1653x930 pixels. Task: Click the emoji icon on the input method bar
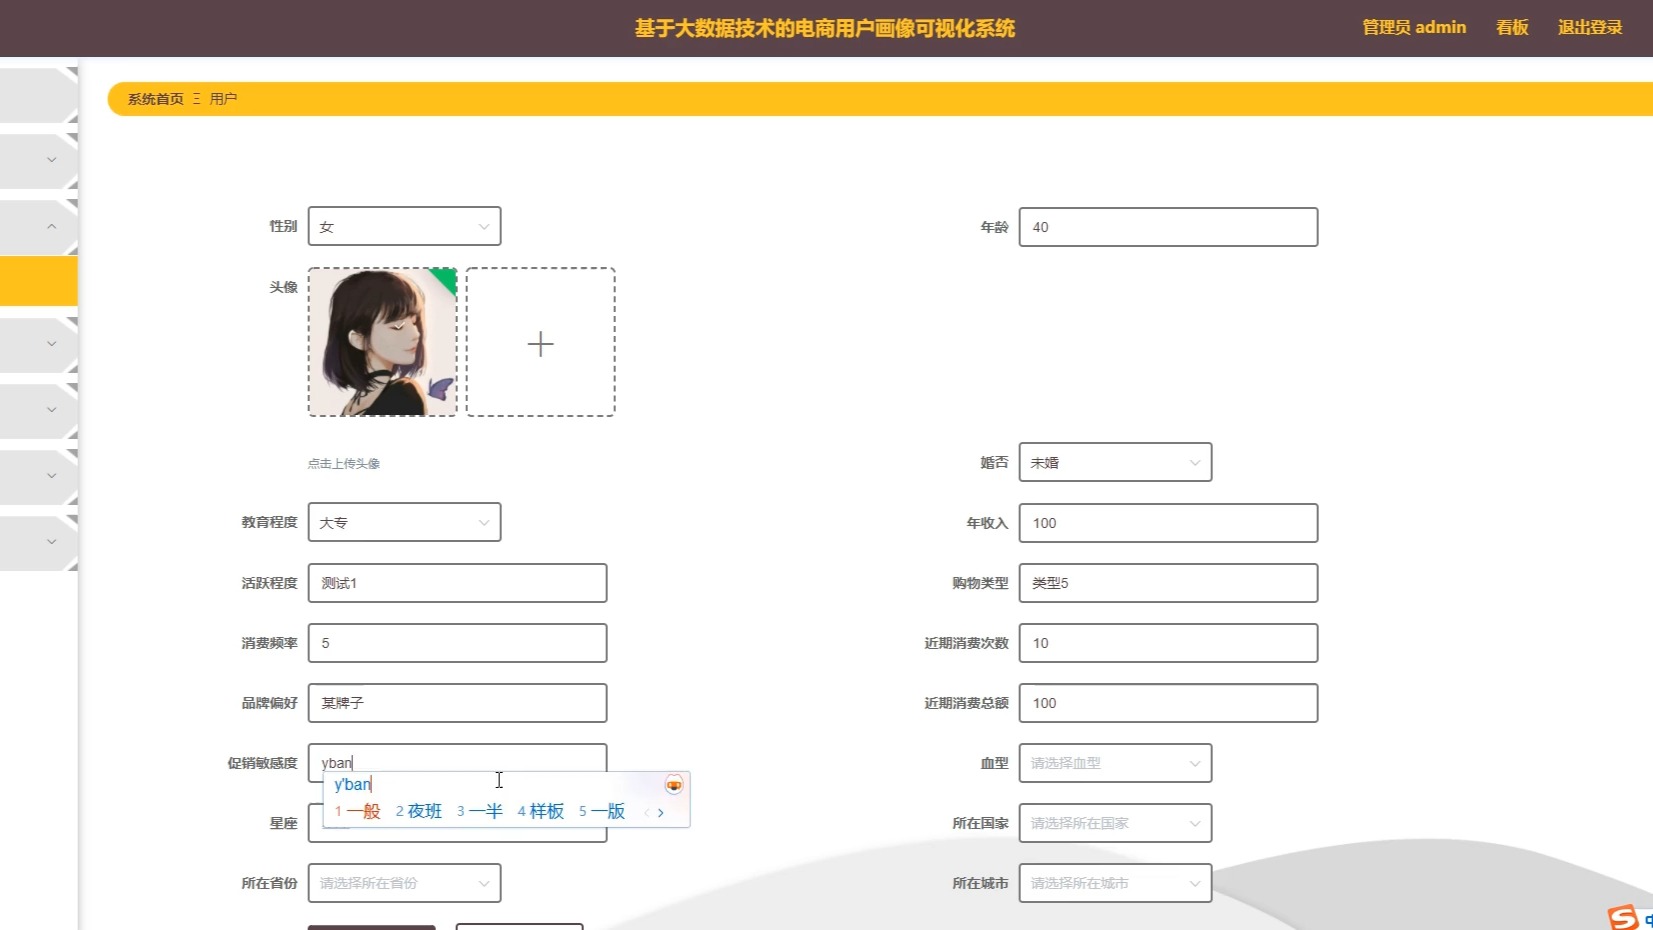tap(673, 784)
